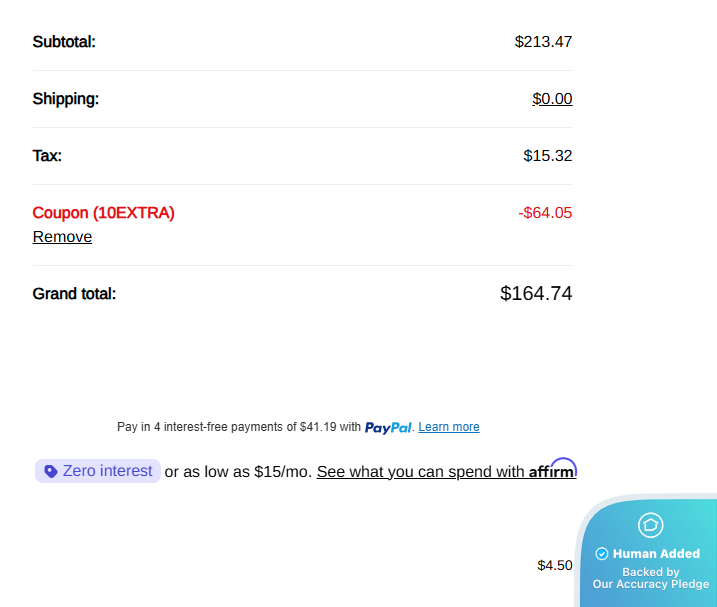Screen dimensions: 717x607
Task: Click the Tax amount $15.32
Action: (x=547, y=156)
